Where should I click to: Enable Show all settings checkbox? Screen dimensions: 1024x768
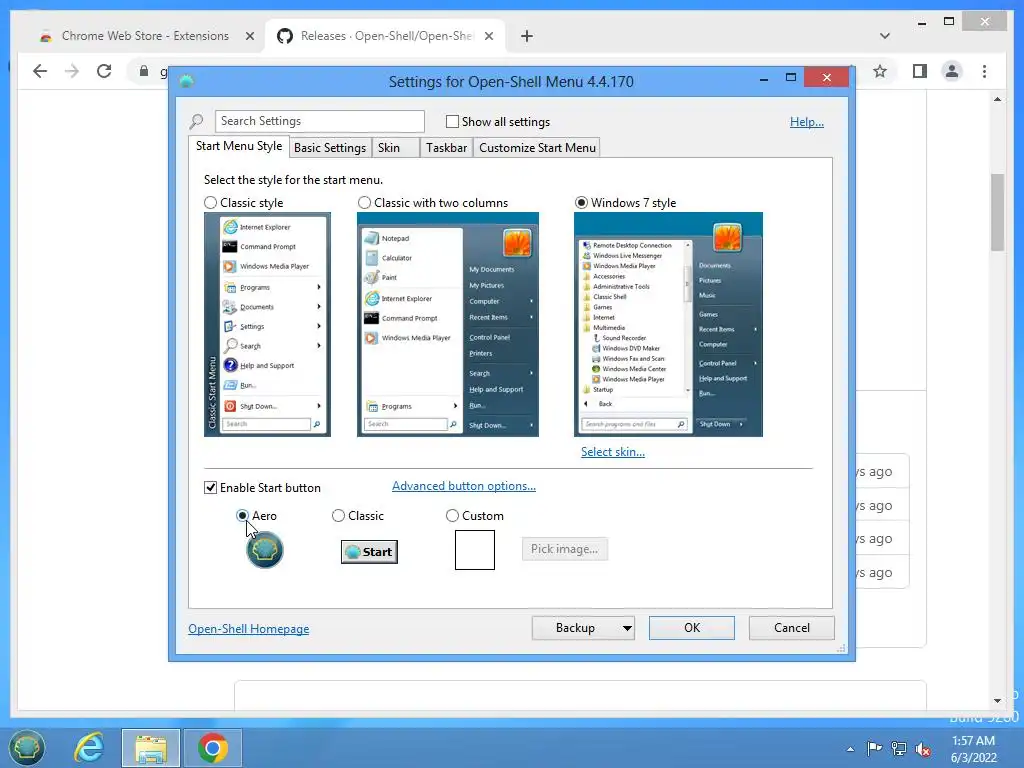452,121
